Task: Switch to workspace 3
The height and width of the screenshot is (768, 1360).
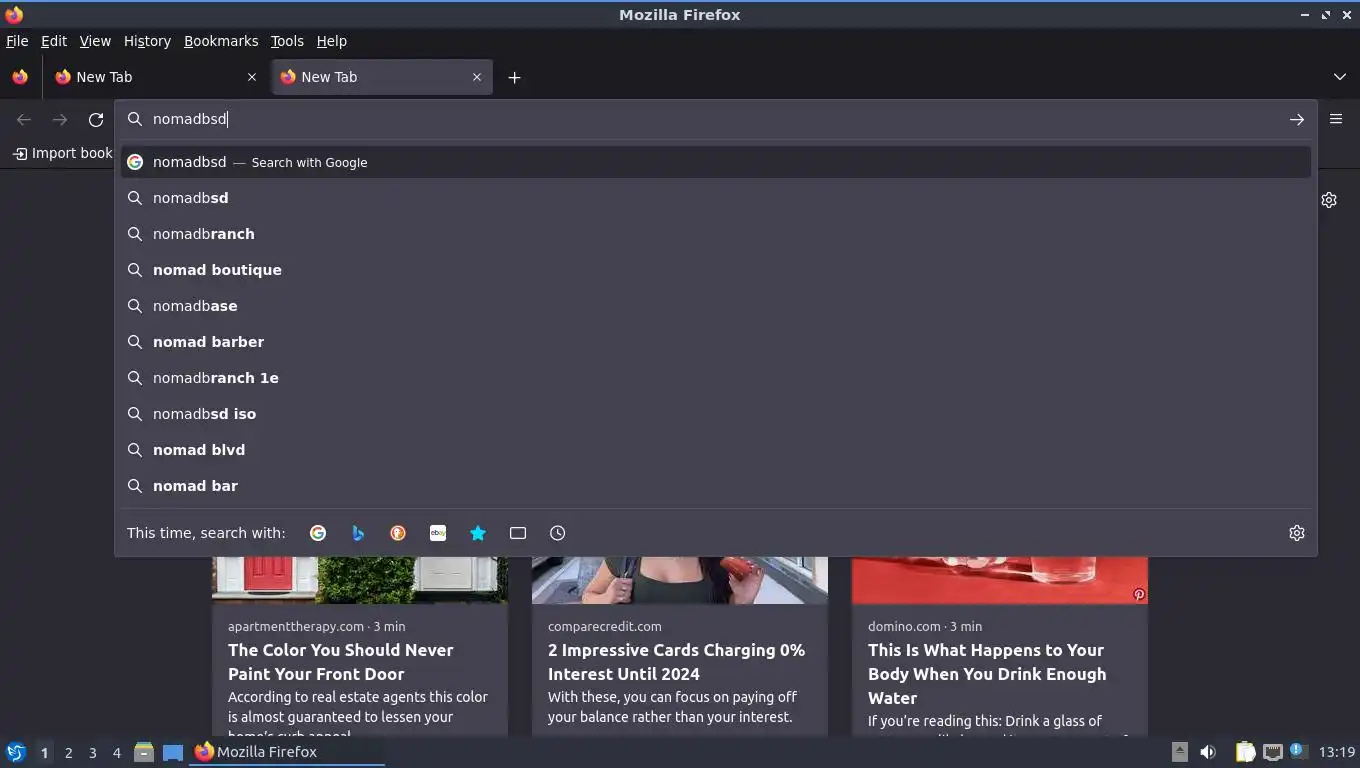Action: click(x=92, y=753)
